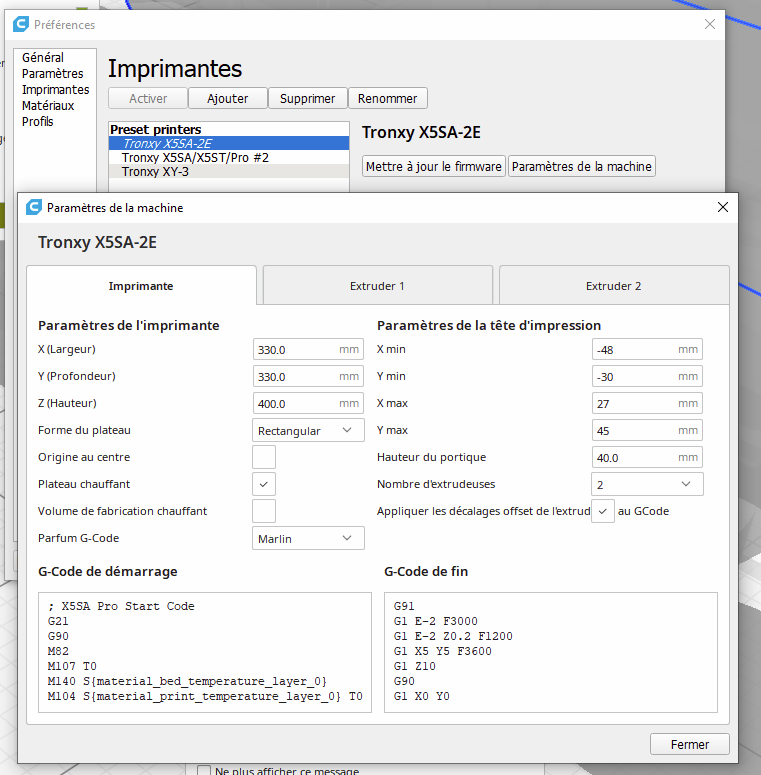Click the Hauteur du portique input field
The height and width of the screenshot is (775, 761).
[647, 457]
